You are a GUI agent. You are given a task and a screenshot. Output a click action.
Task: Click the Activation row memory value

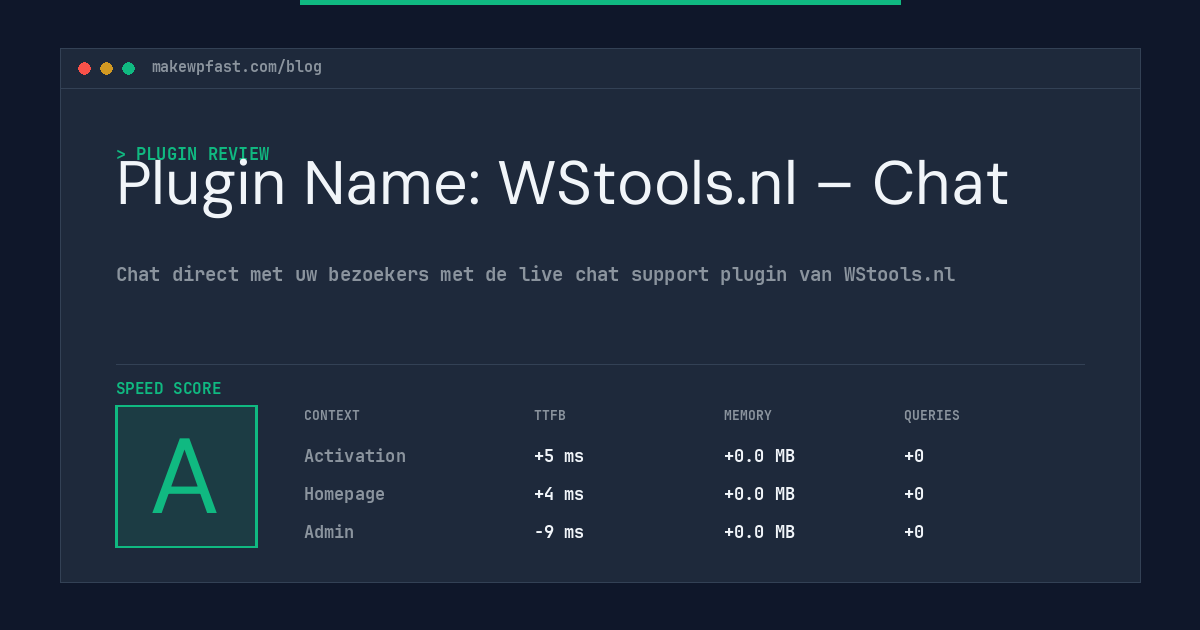pos(759,456)
